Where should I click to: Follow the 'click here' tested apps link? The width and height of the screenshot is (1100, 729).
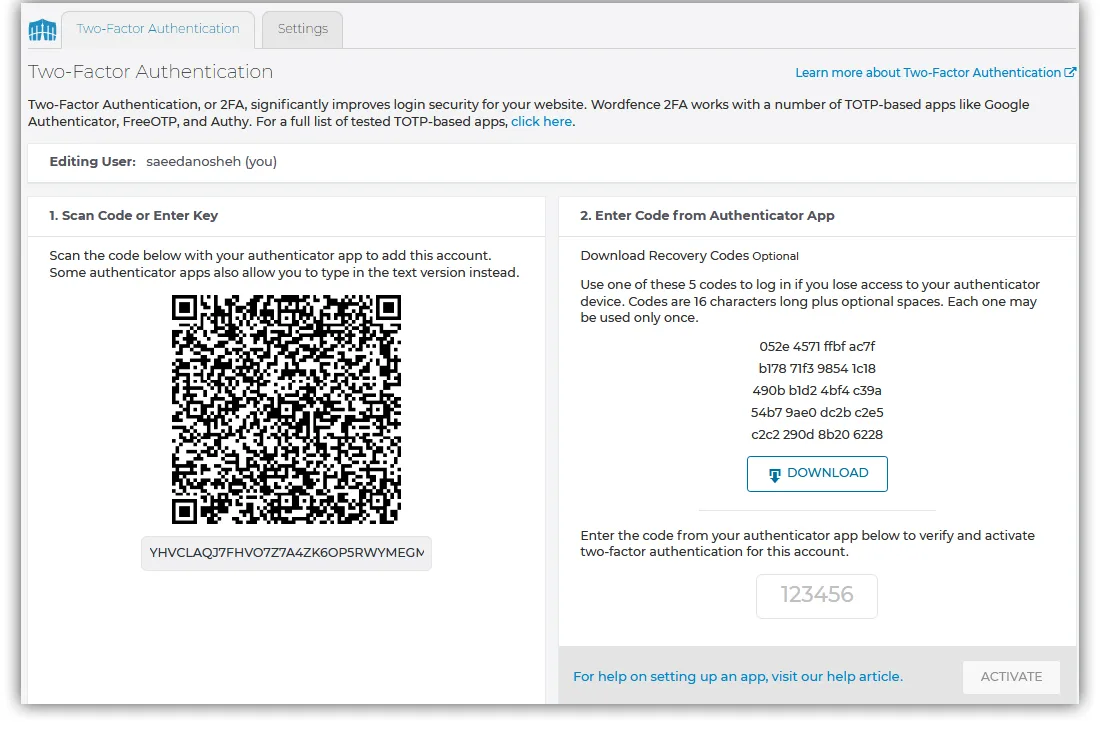[541, 121]
